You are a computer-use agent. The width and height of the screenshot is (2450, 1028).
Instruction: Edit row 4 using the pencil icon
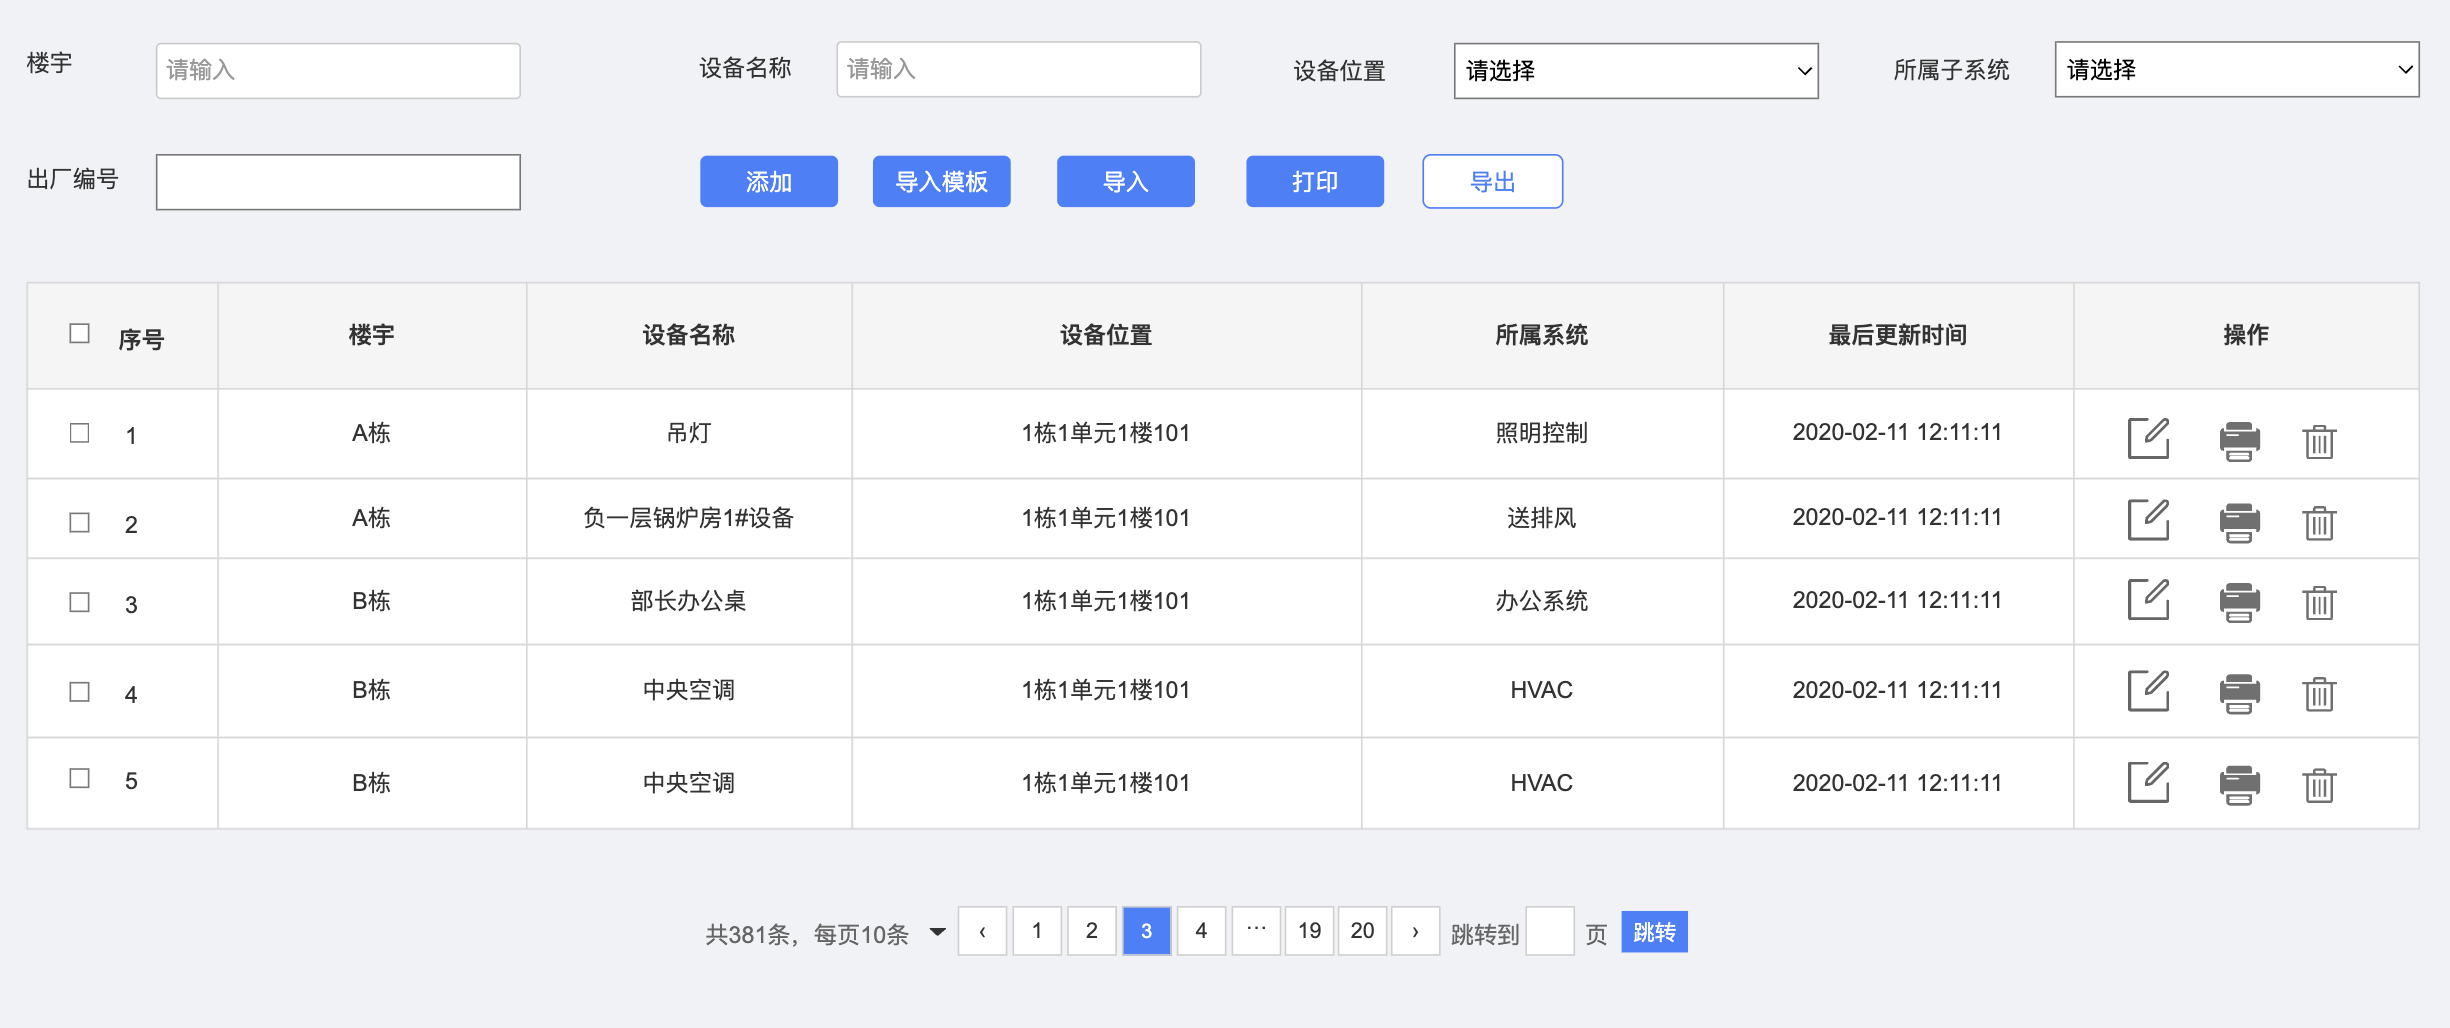coord(2147,691)
